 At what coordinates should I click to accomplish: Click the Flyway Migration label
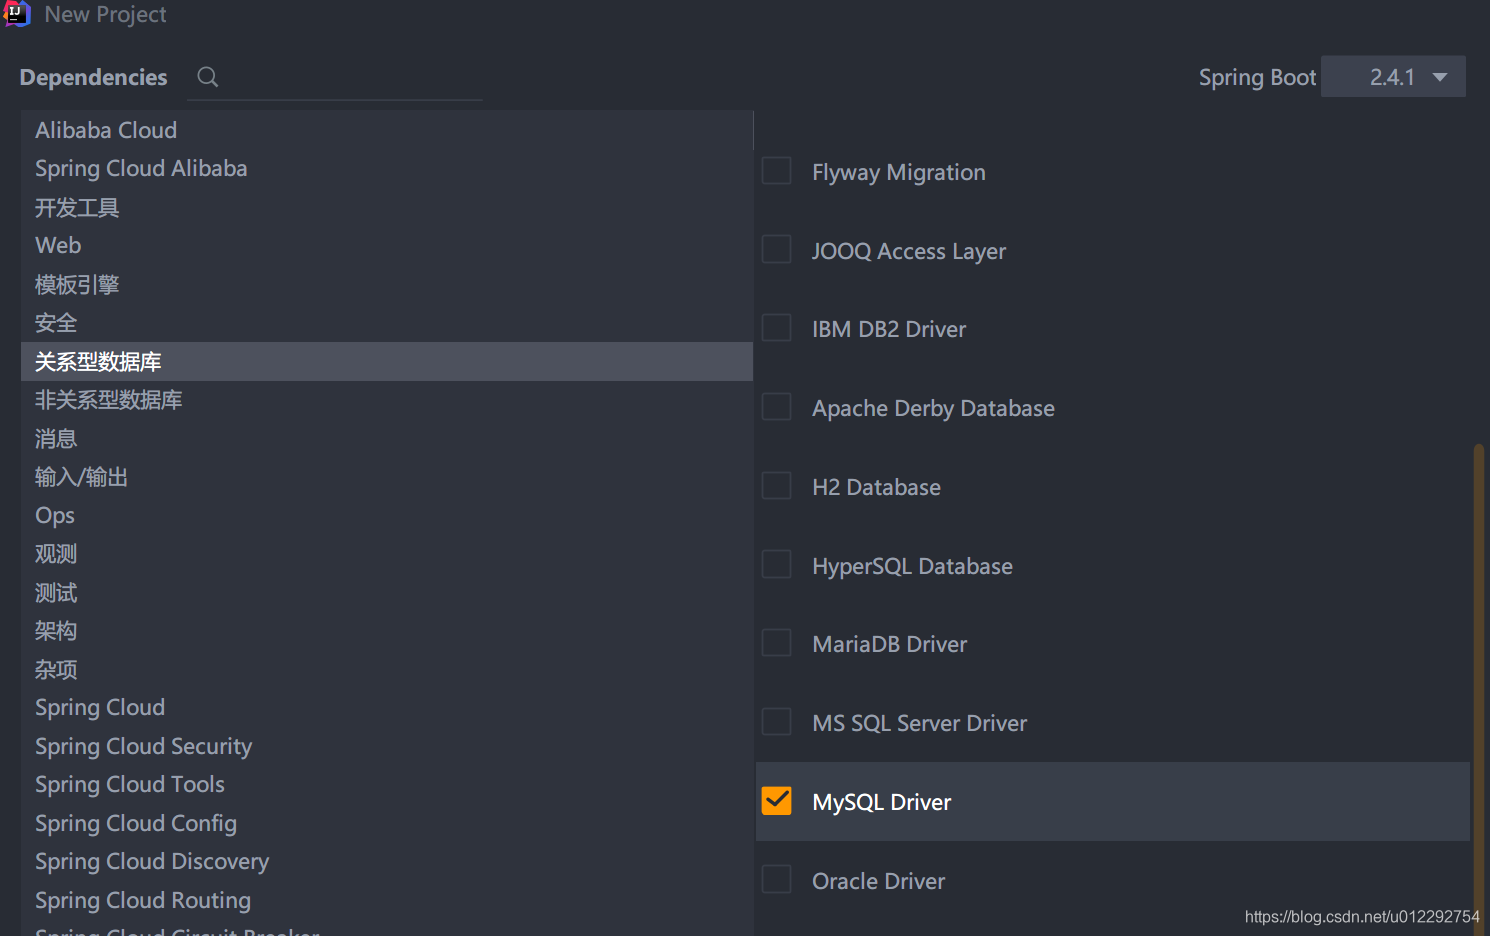click(898, 172)
